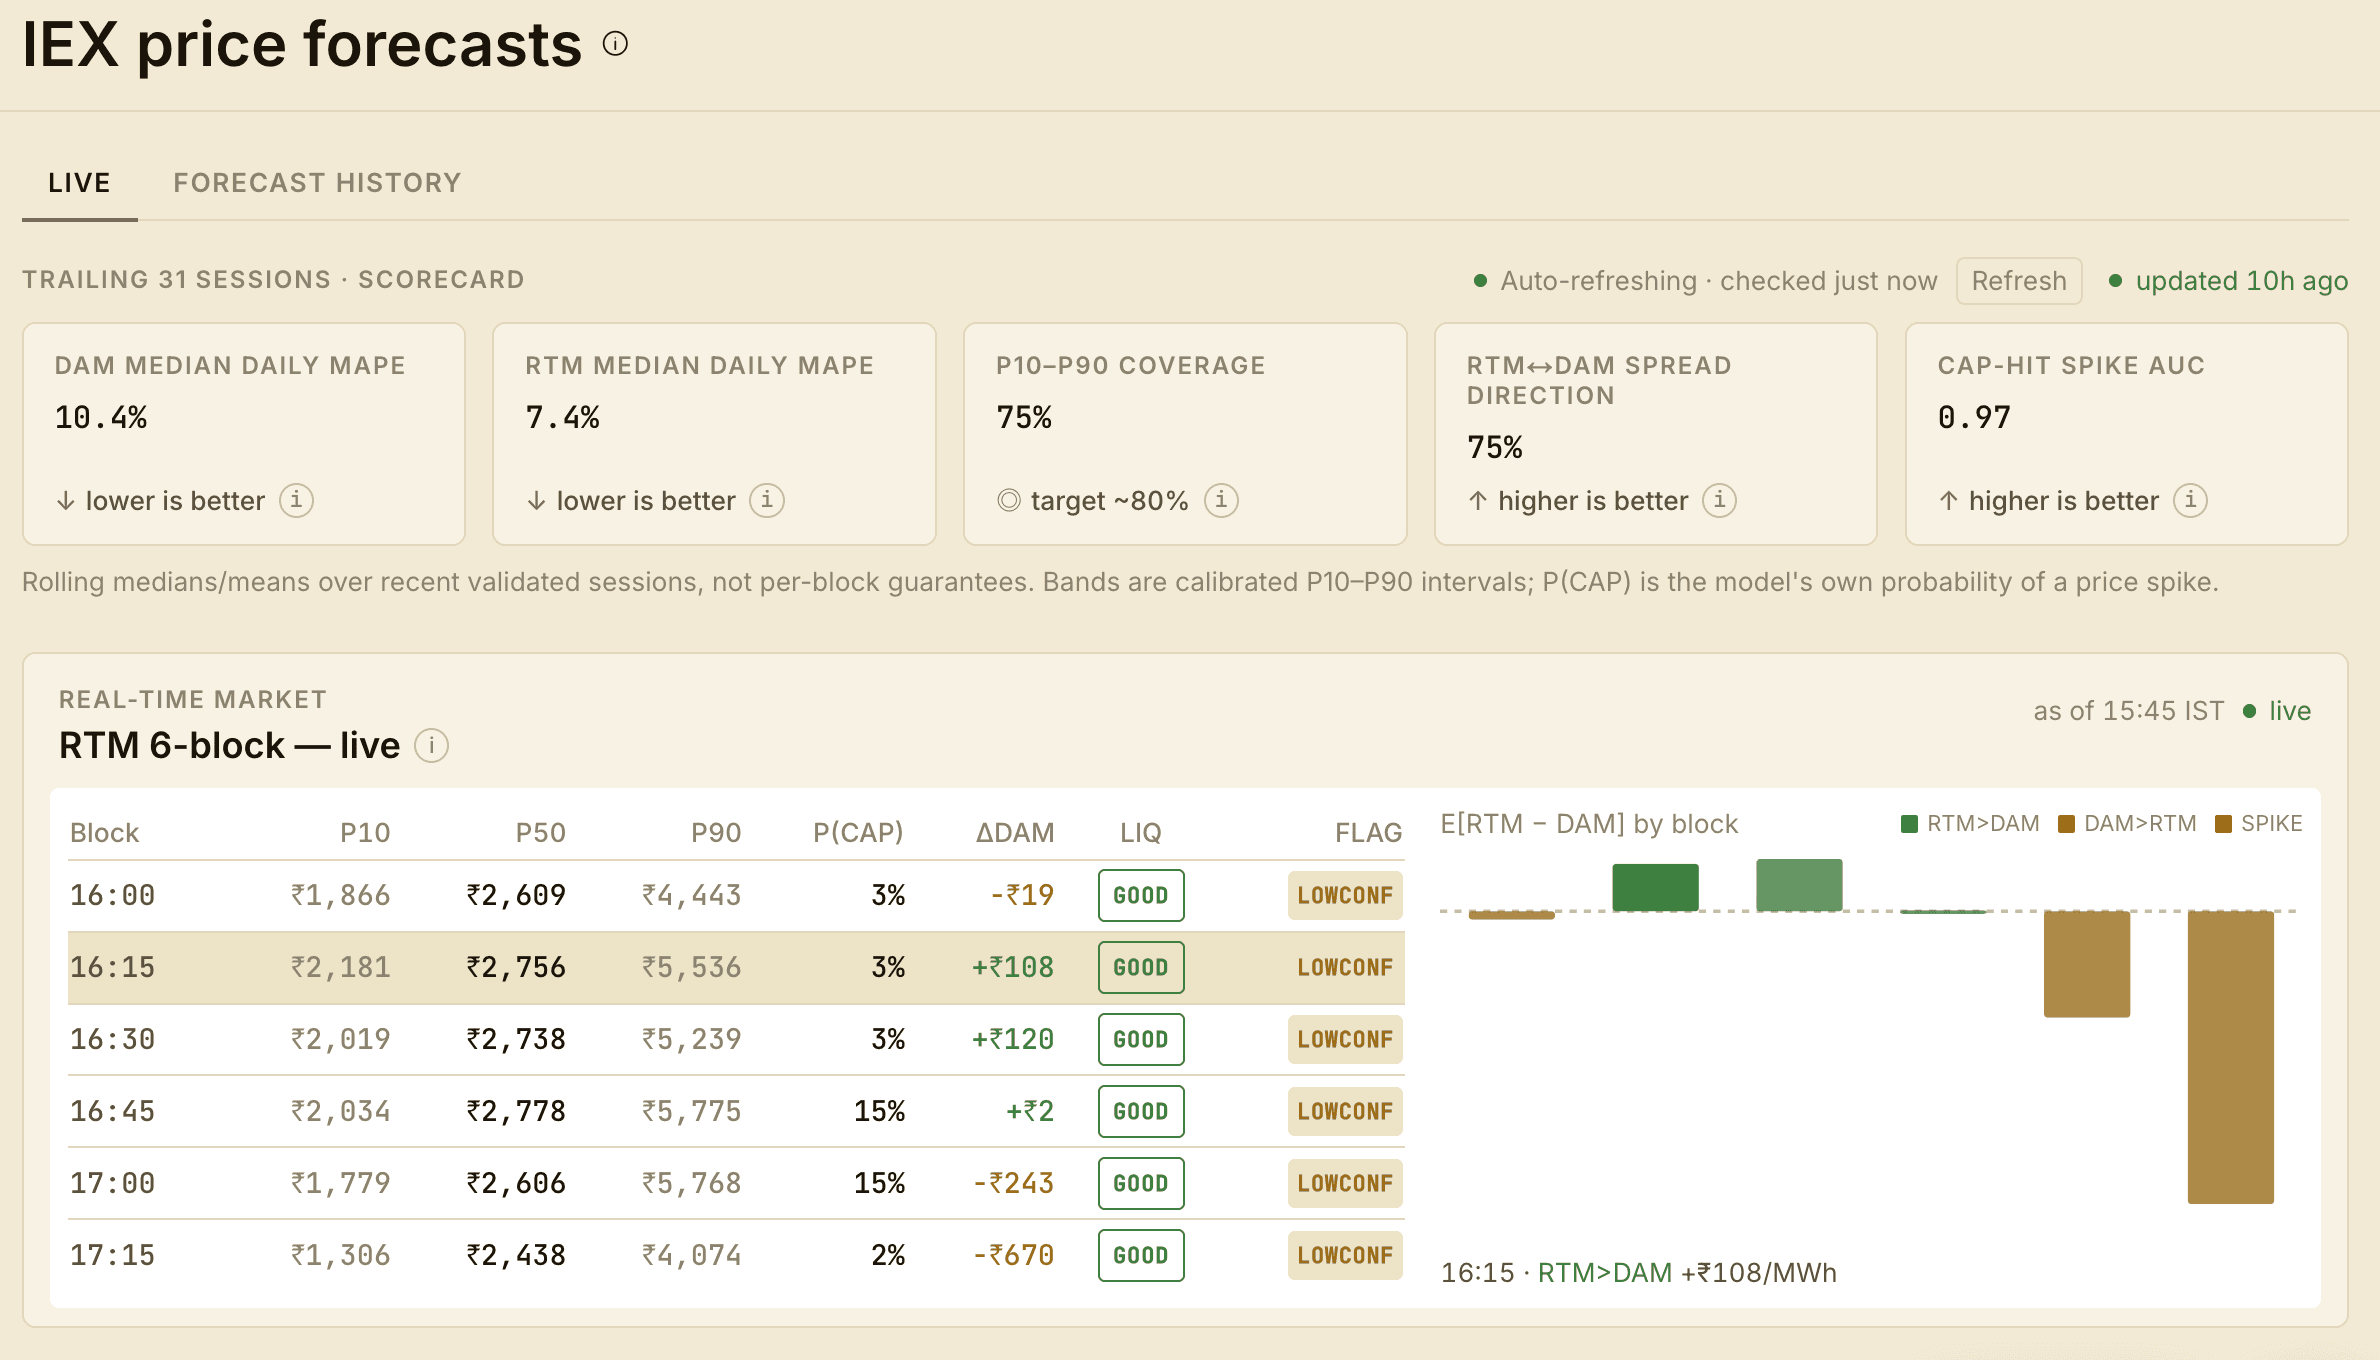Click the P50 column header
This screenshot has width=2380, height=1360.
540,833
